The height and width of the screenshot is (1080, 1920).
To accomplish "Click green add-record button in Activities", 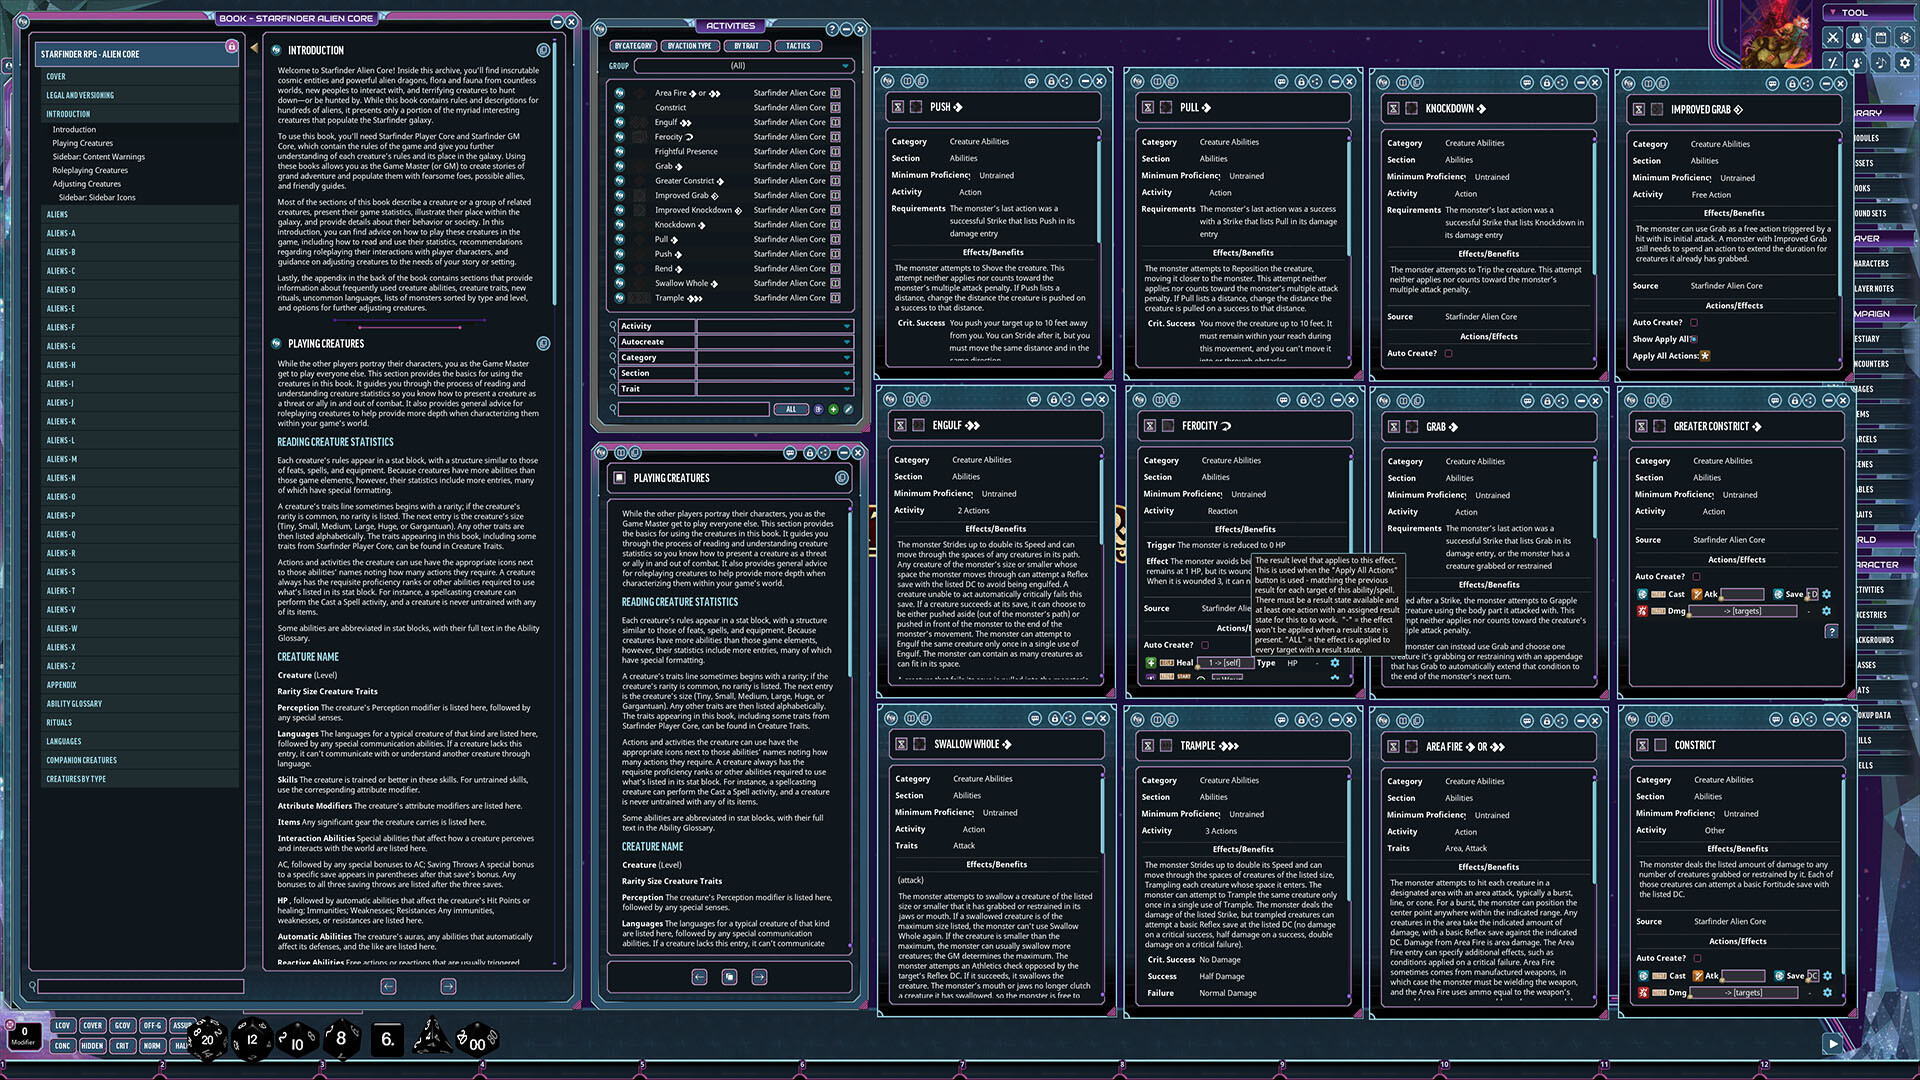I will click(833, 409).
